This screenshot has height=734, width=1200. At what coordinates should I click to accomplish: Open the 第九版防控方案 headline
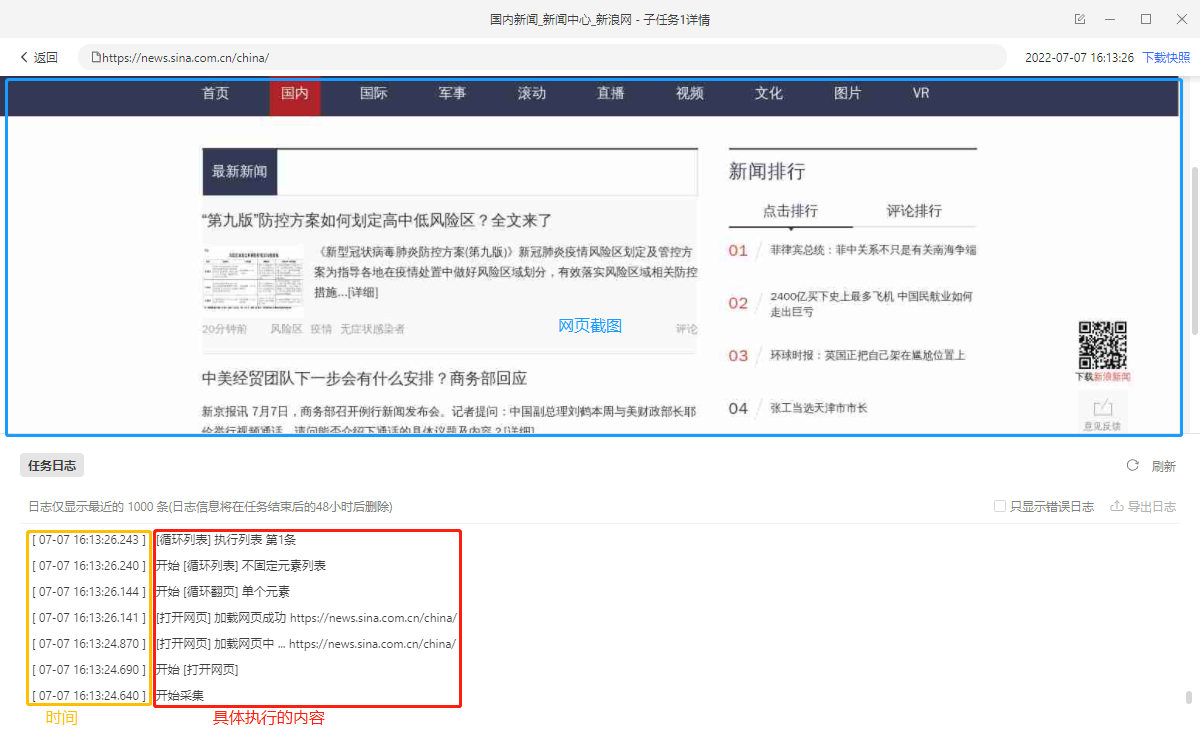(377, 220)
